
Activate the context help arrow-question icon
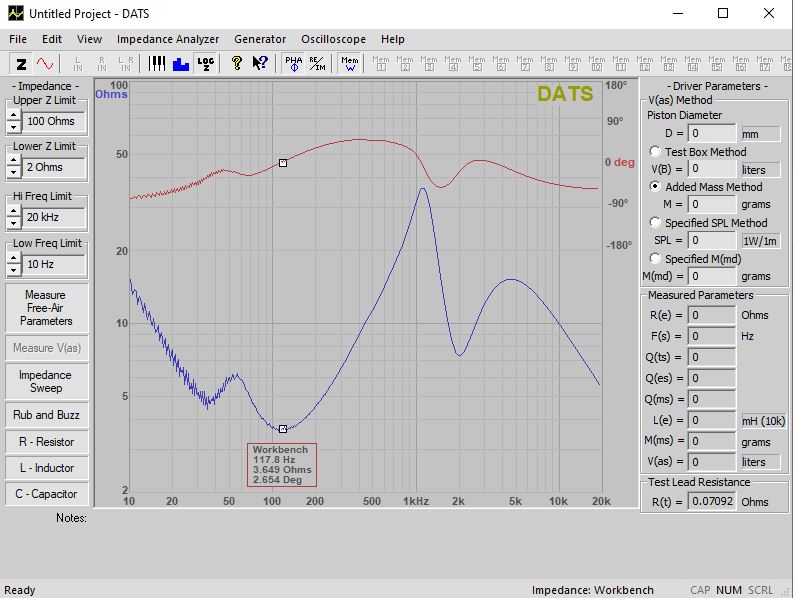coord(260,64)
